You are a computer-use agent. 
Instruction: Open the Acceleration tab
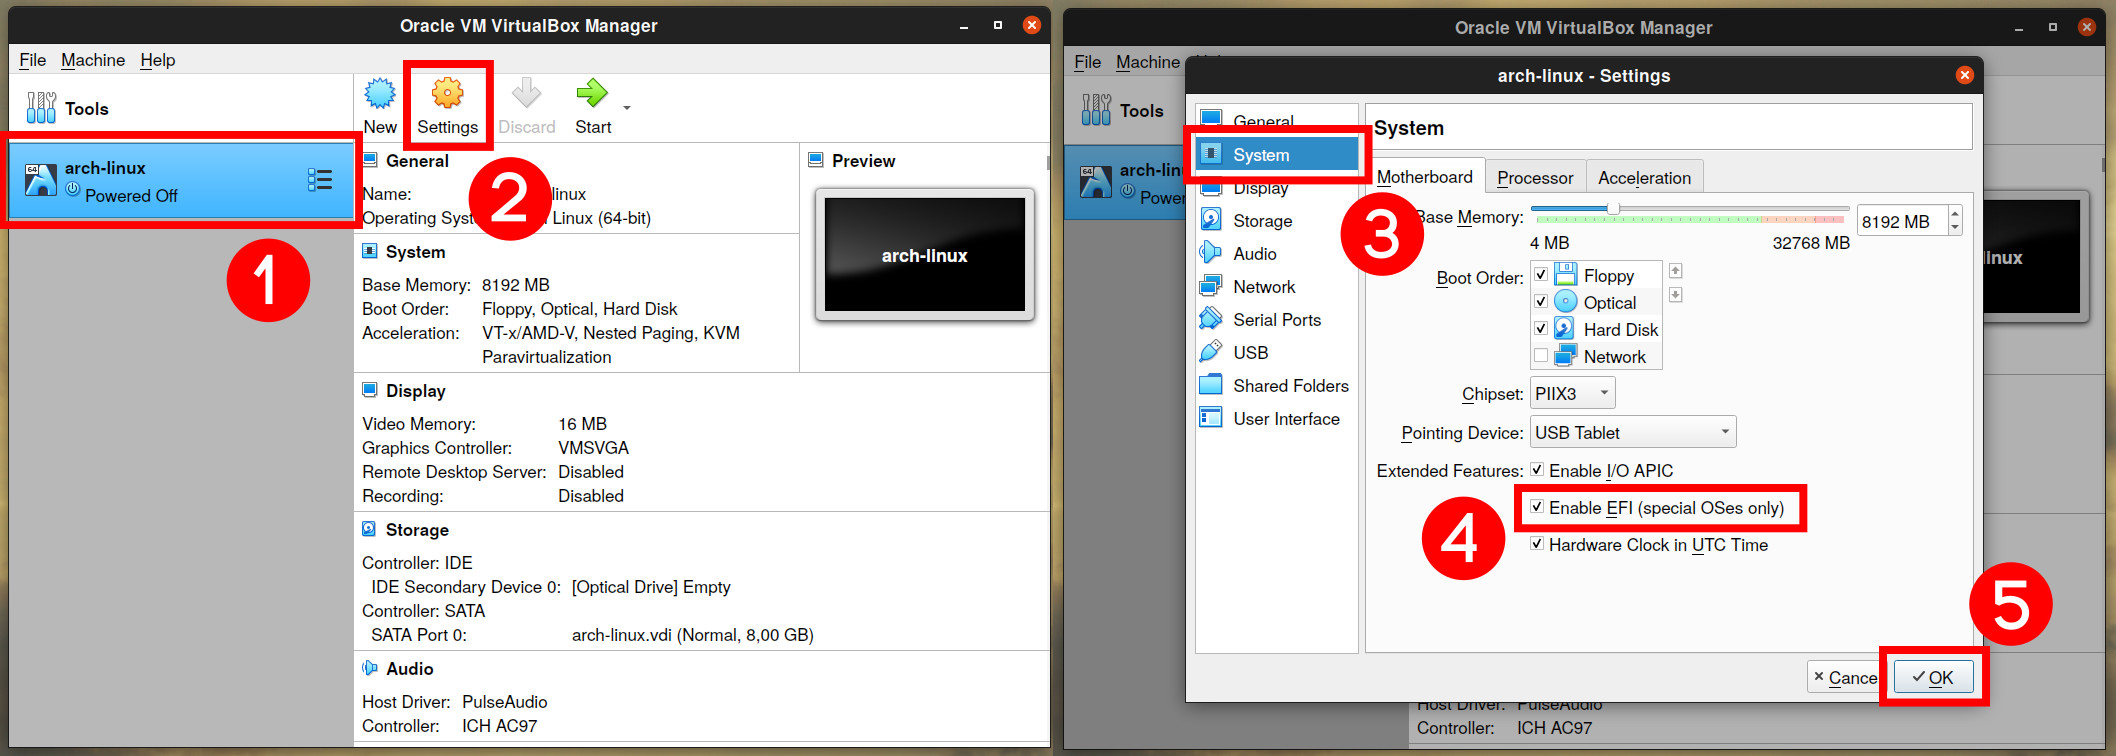(1644, 178)
